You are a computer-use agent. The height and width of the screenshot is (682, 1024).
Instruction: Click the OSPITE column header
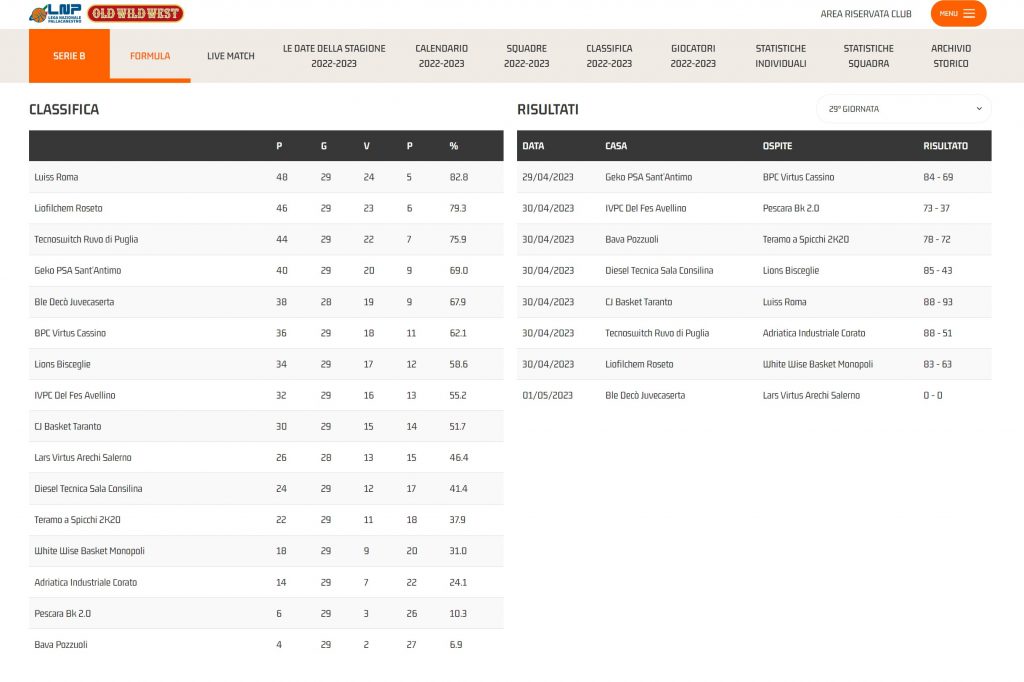tap(777, 146)
